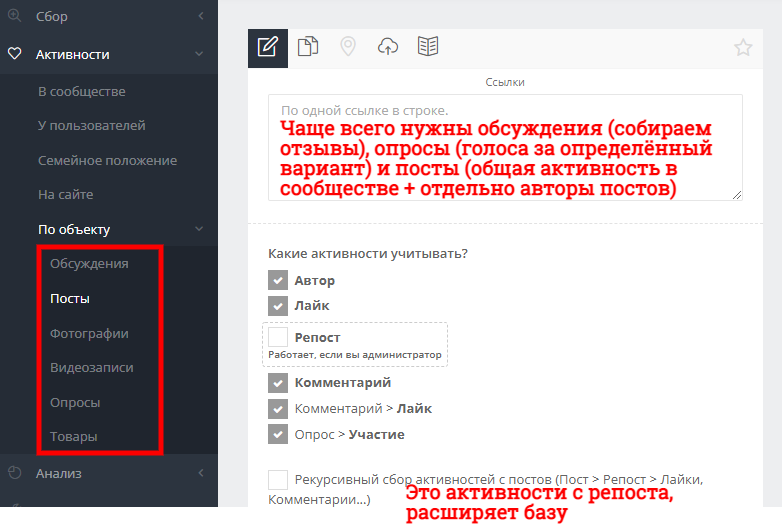Open the edit form tab icon
The height and width of the screenshot is (524, 782).
pos(268,48)
